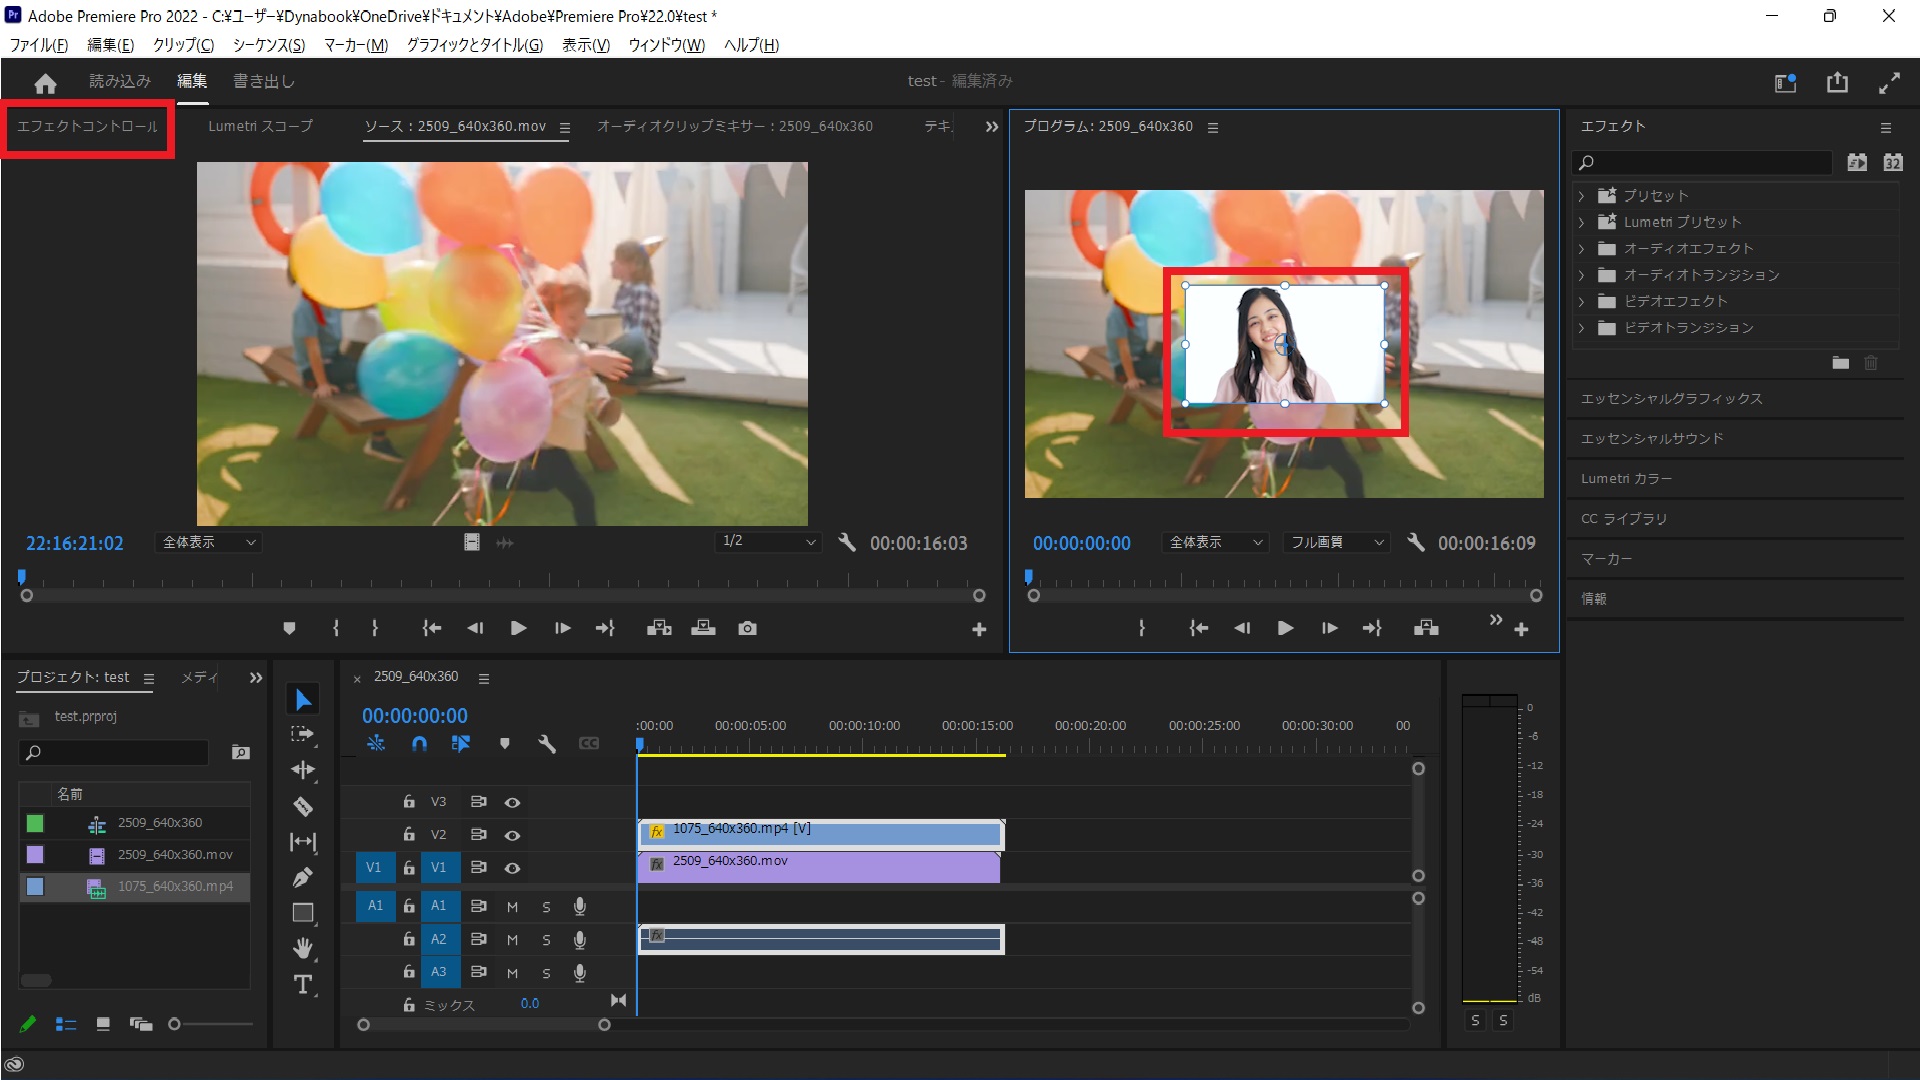Select the Pen tool
Image resolution: width=1920 pixels, height=1080 pixels.
303,877
